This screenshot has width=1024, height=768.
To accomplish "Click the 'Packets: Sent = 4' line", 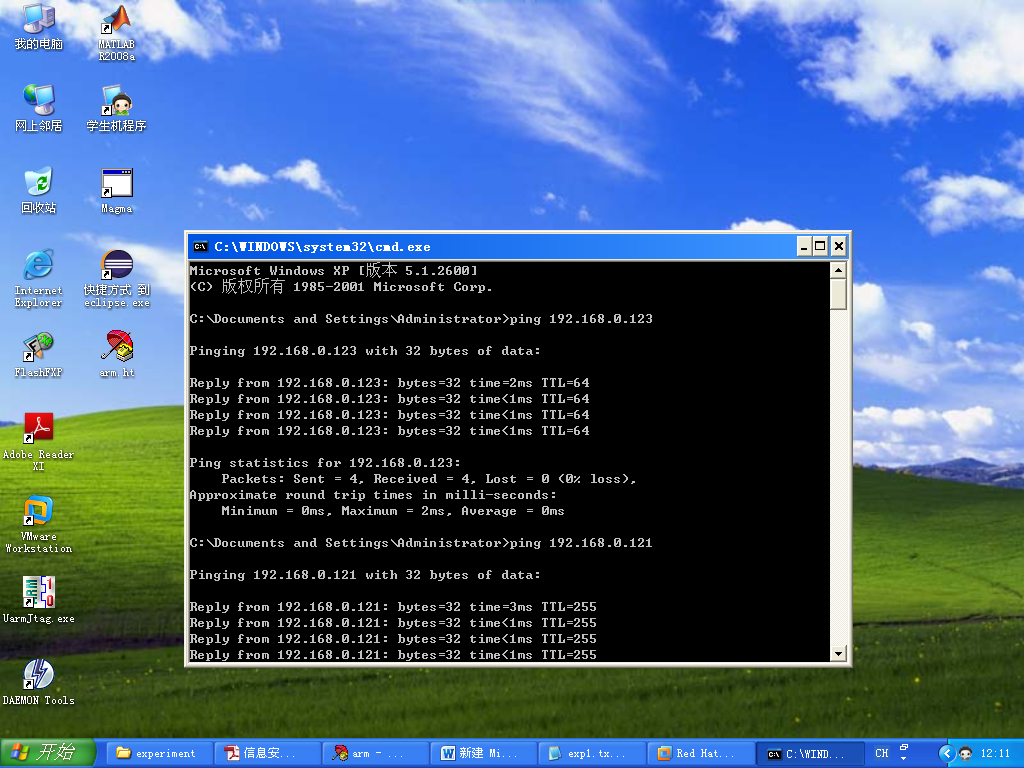I will [428, 479].
